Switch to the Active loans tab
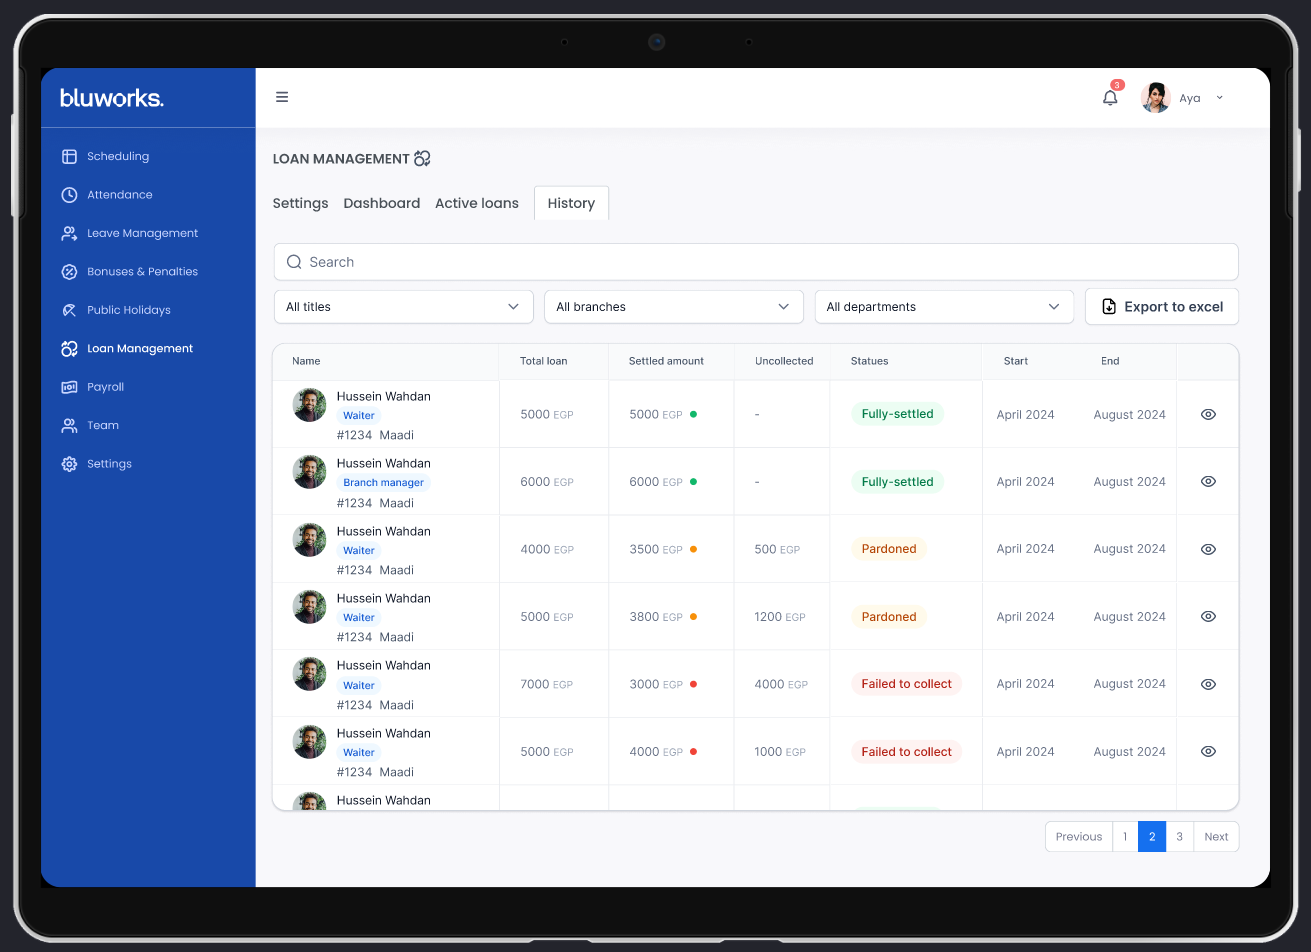This screenshot has height=952, width=1311. [x=476, y=203]
